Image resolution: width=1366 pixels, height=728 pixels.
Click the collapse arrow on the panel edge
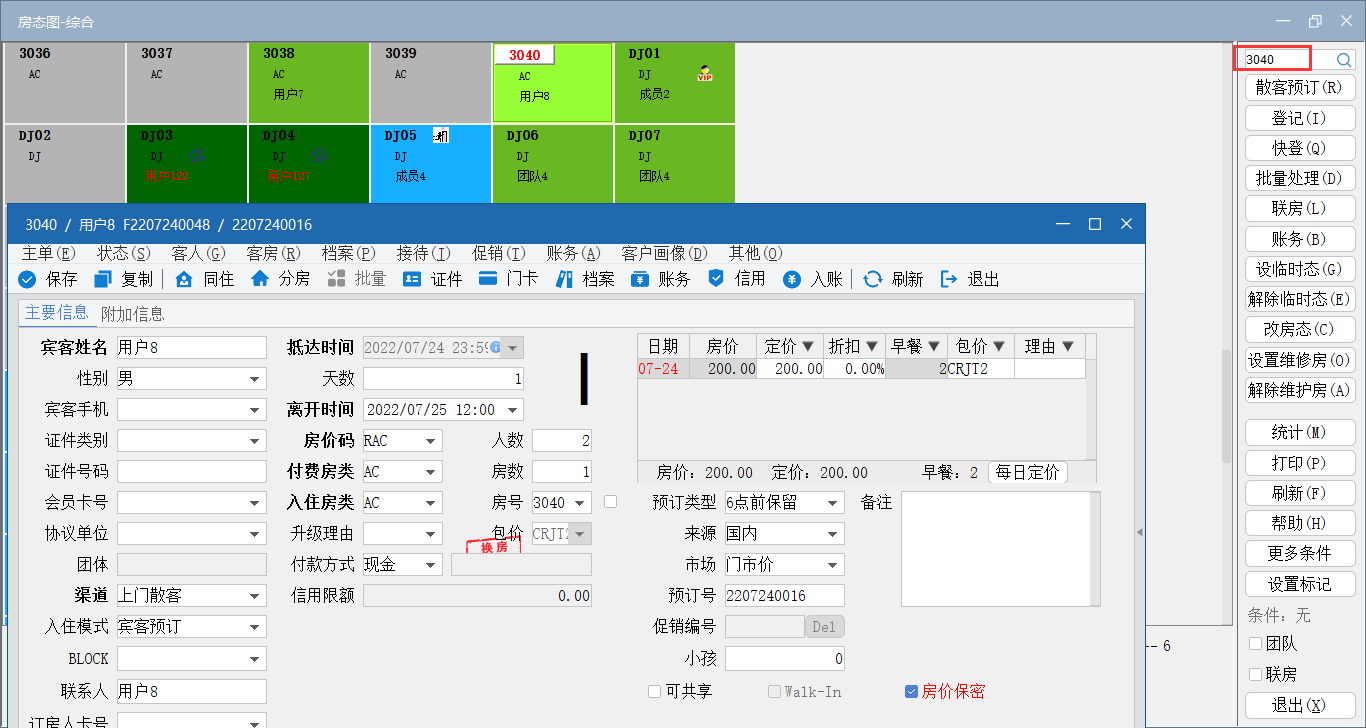(x=1139, y=533)
